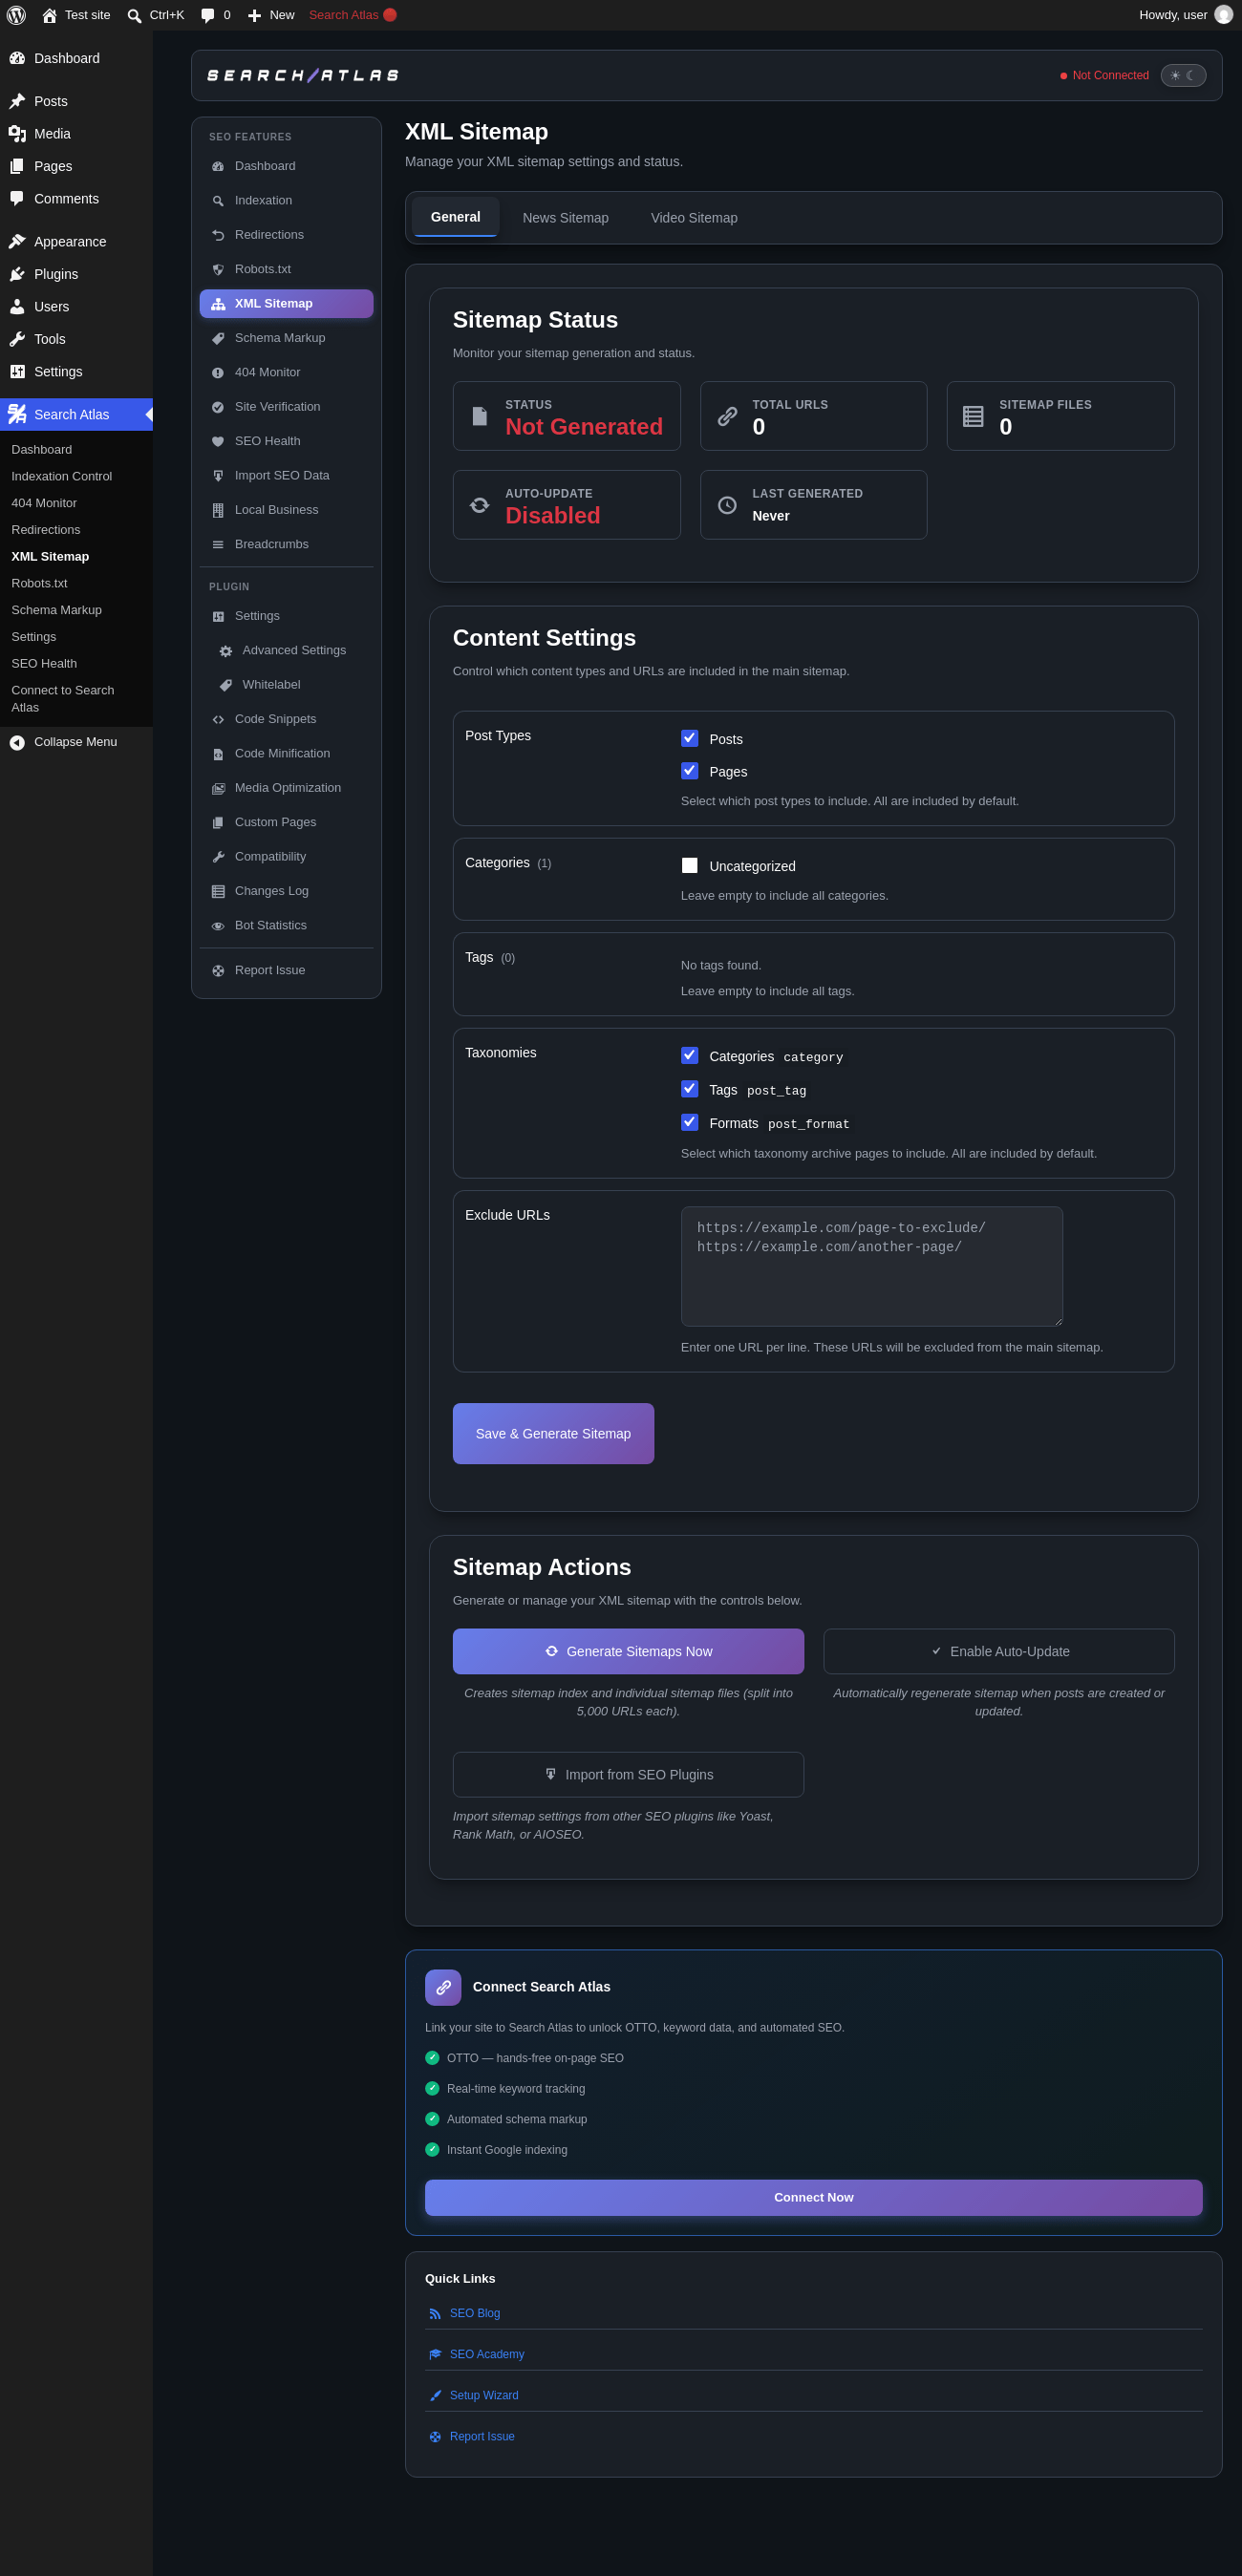Click the WordPress logo in admin bar
This screenshot has width=1242, height=2576.
(x=16, y=15)
